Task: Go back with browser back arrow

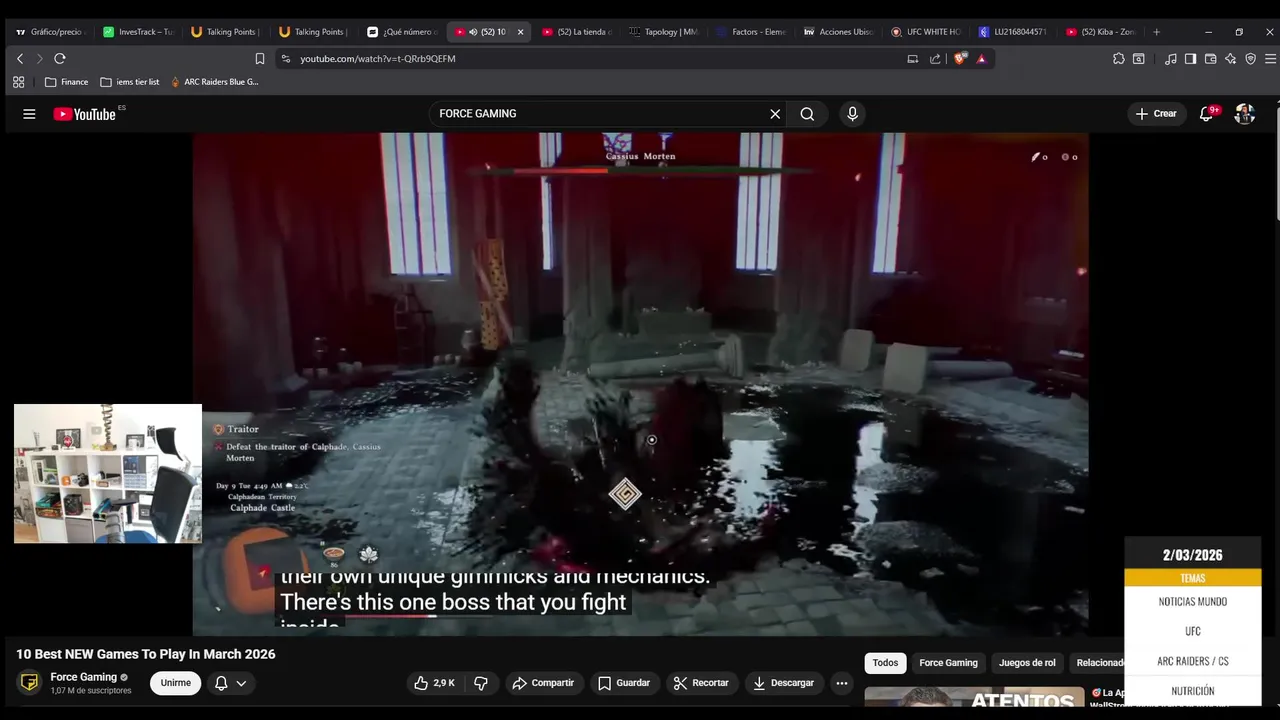Action: pyautogui.click(x=19, y=59)
